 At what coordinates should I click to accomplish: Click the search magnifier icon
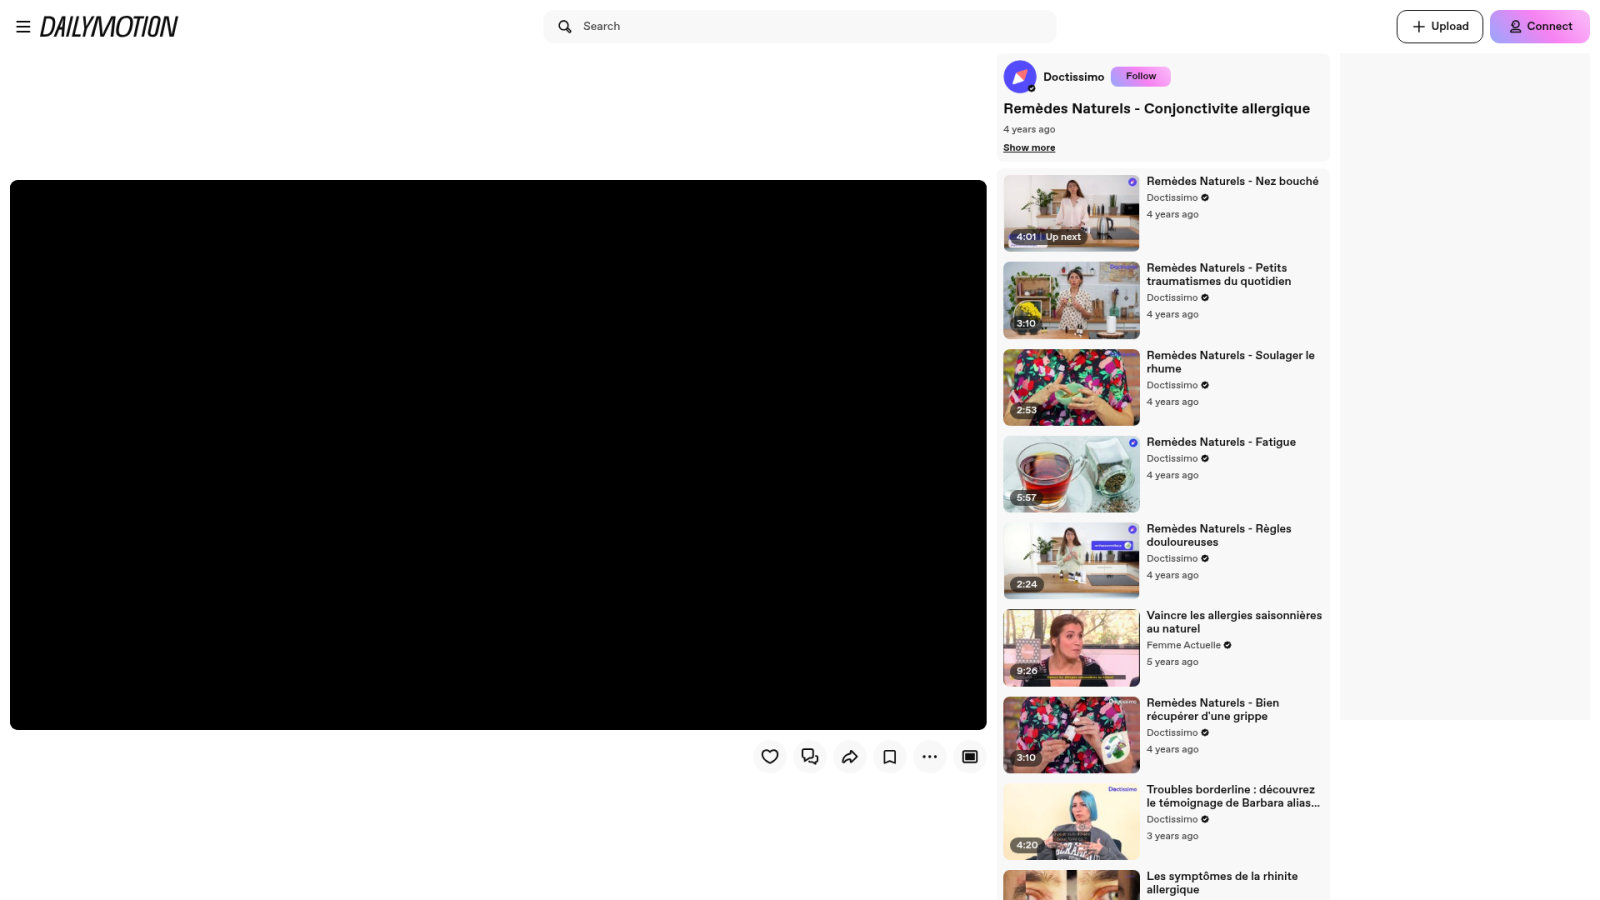[565, 27]
